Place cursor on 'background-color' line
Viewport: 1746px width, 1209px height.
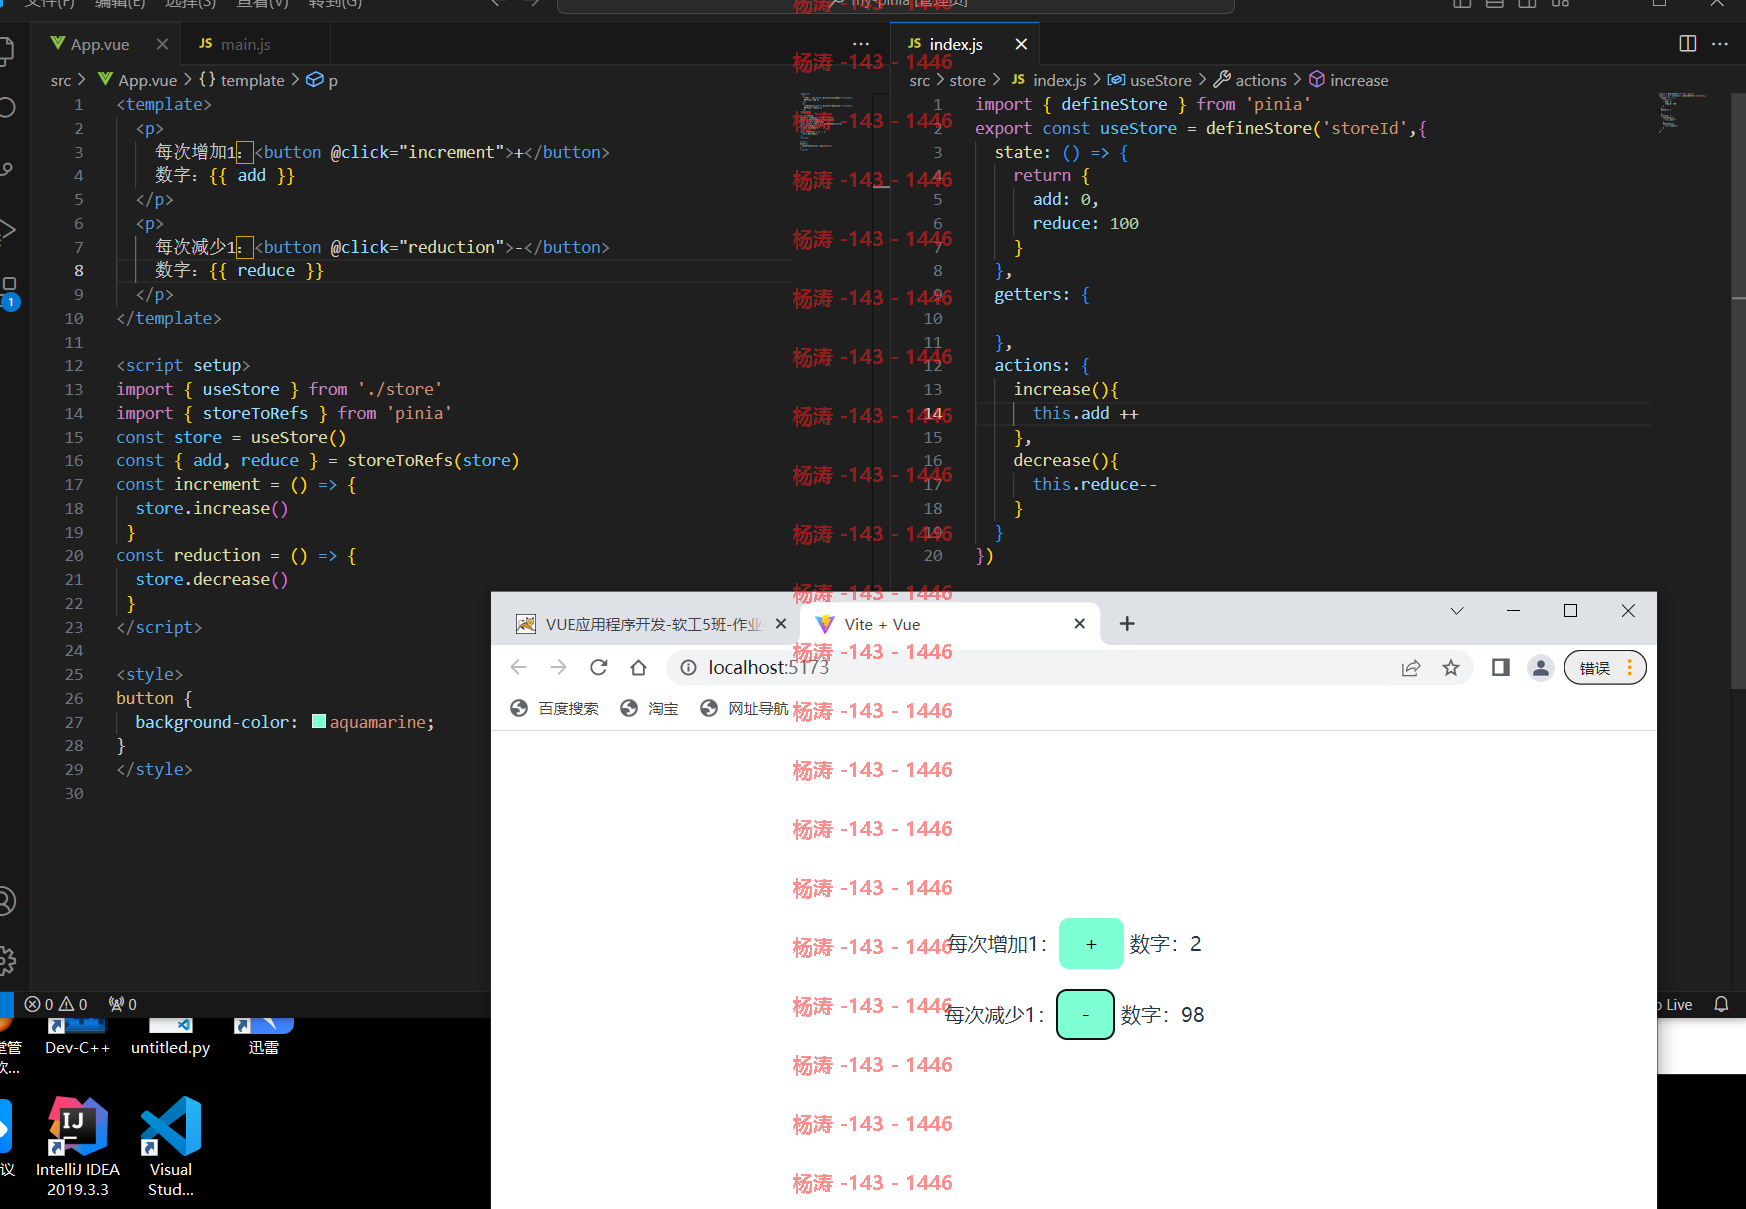tap(285, 722)
